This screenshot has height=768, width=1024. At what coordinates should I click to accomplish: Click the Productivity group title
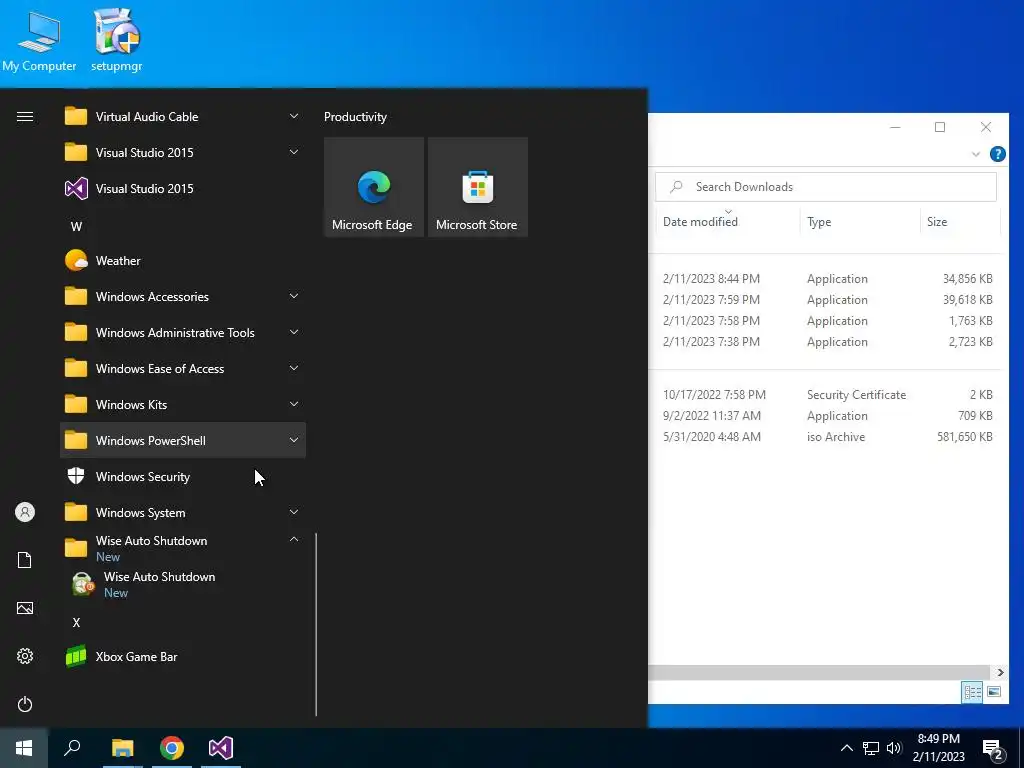tap(355, 117)
